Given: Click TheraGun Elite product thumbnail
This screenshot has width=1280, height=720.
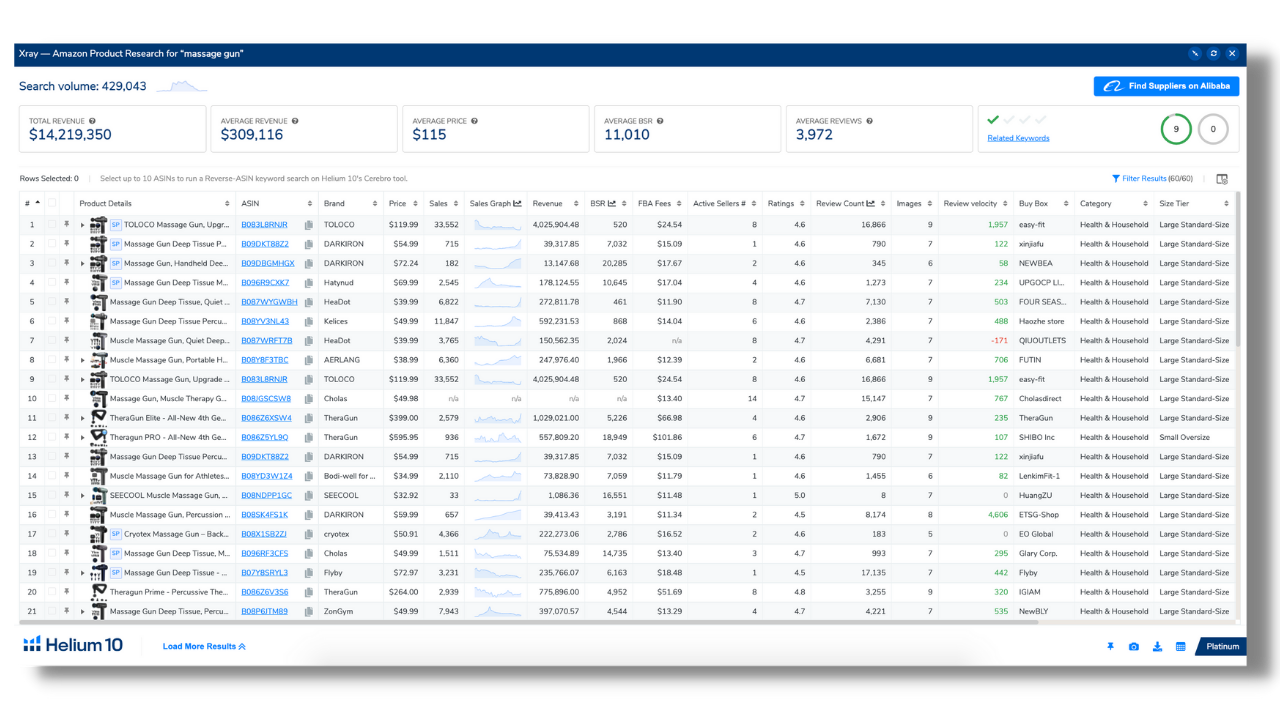Looking at the screenshot, I should [x=98, y=418].
